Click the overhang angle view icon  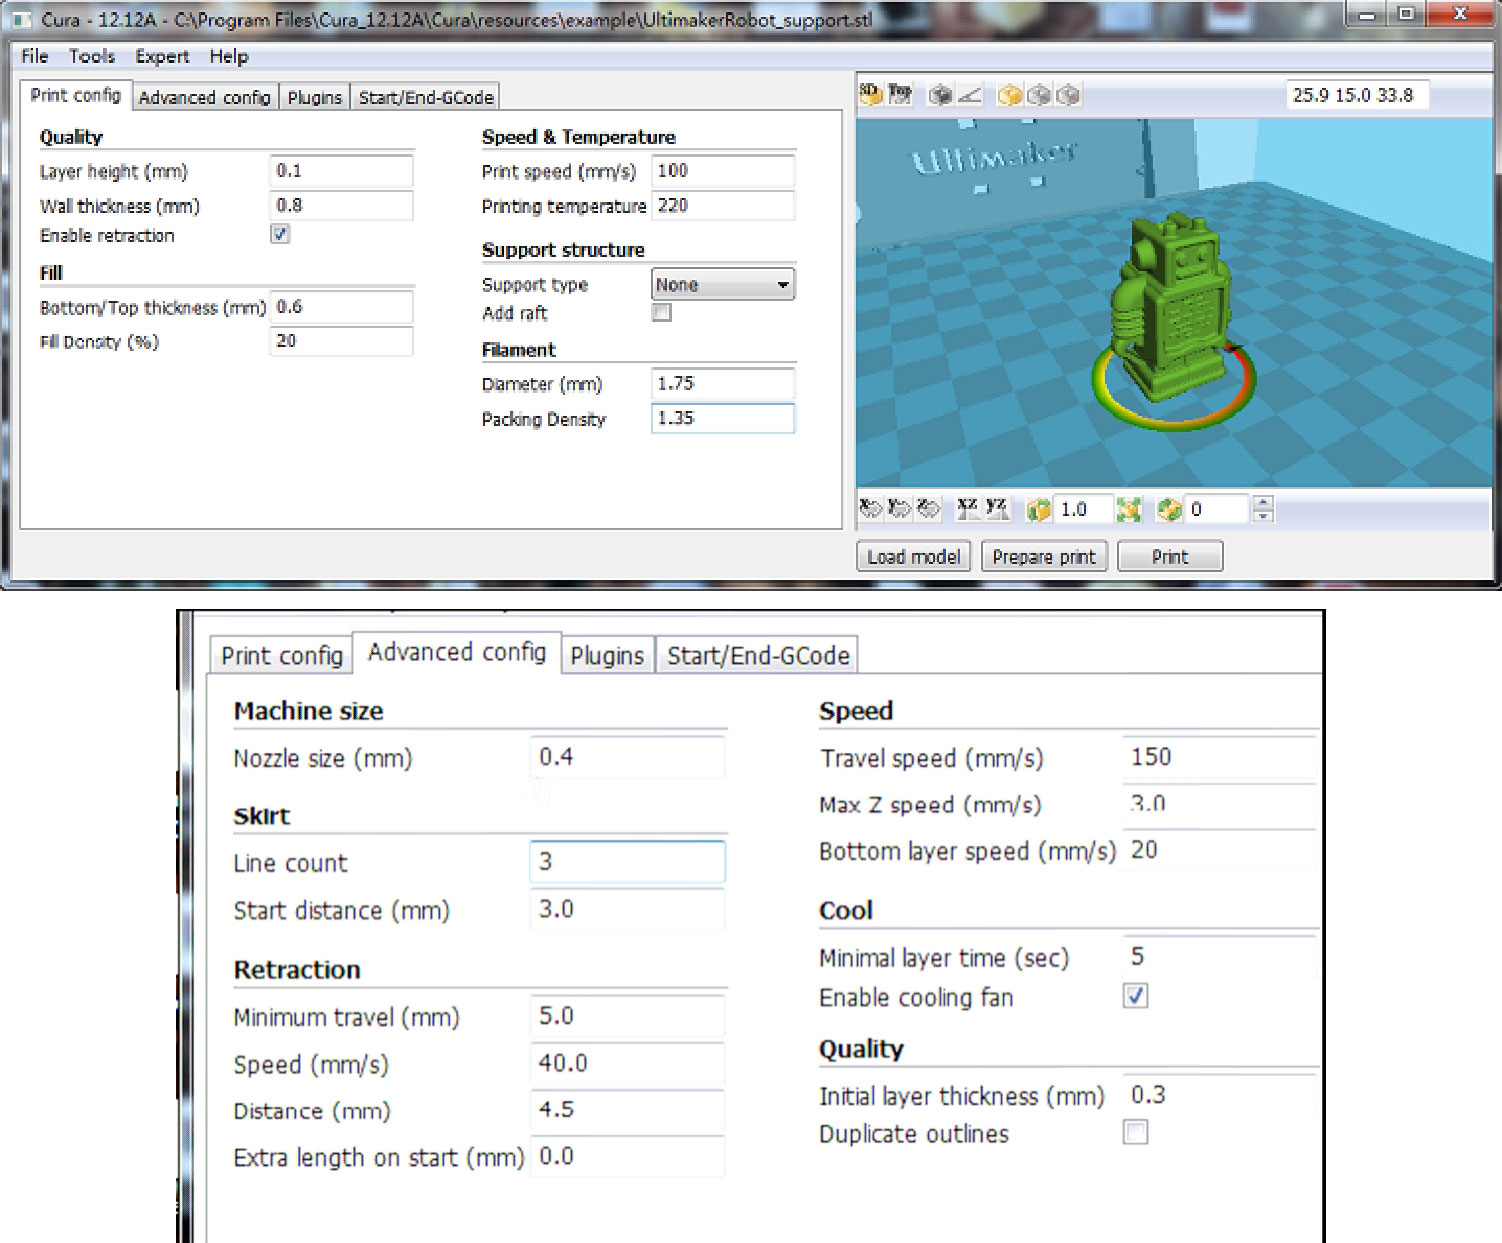(x=969, y=96)
